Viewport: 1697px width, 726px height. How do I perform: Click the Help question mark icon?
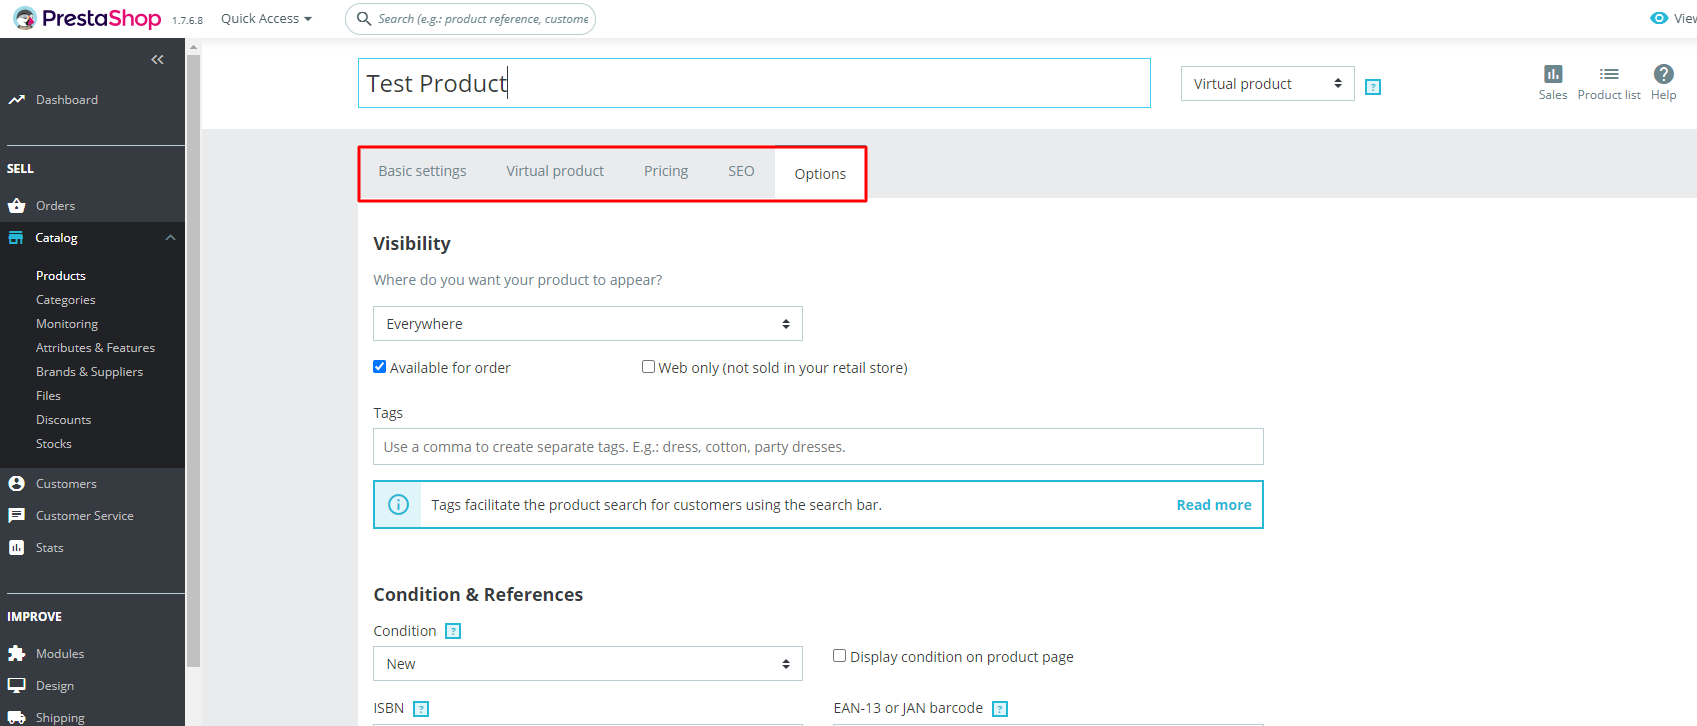tap(1663, 74)
